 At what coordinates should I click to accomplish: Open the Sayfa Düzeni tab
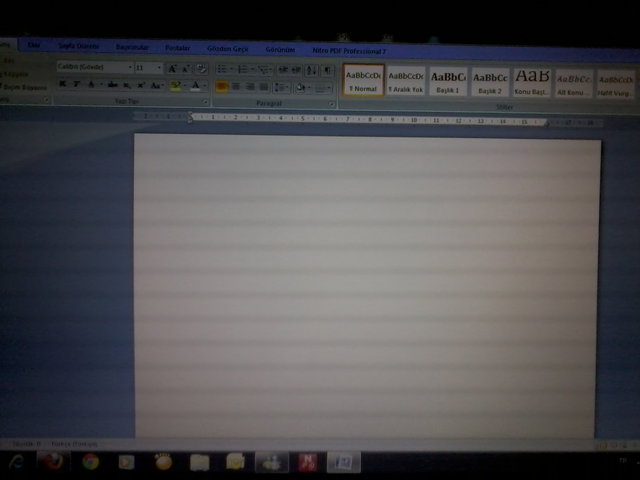click(78, 47)
